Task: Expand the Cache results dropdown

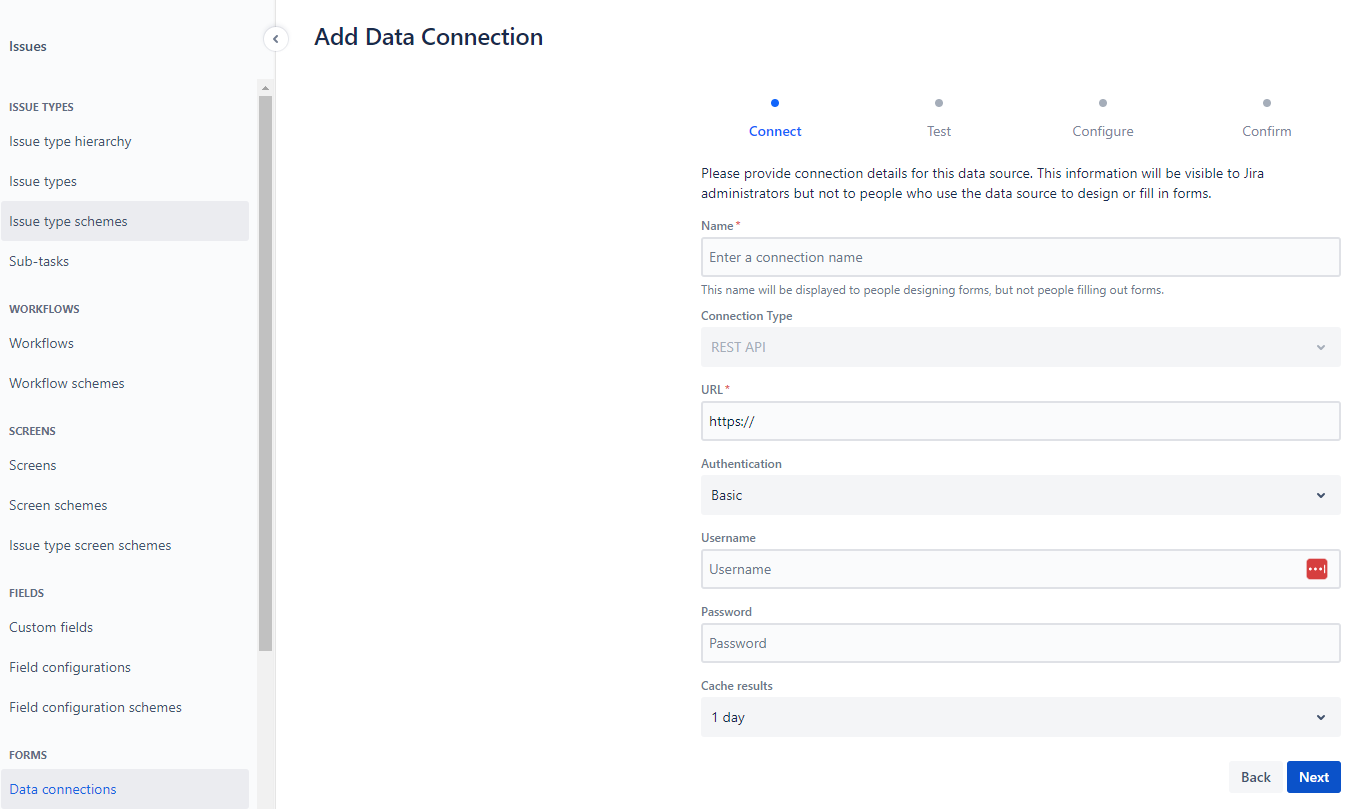Action: point(1020,717)
